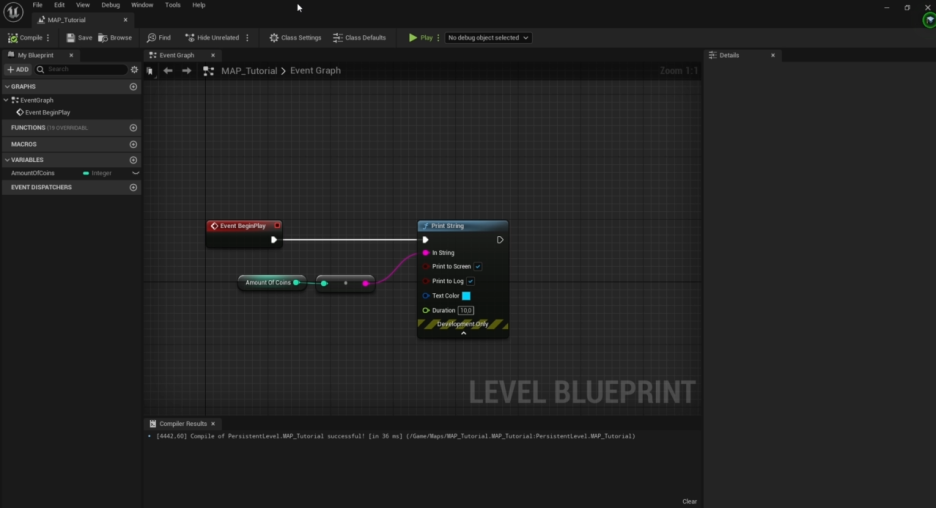
Task: Start Play in editor
Action: [x=420, y=38]
